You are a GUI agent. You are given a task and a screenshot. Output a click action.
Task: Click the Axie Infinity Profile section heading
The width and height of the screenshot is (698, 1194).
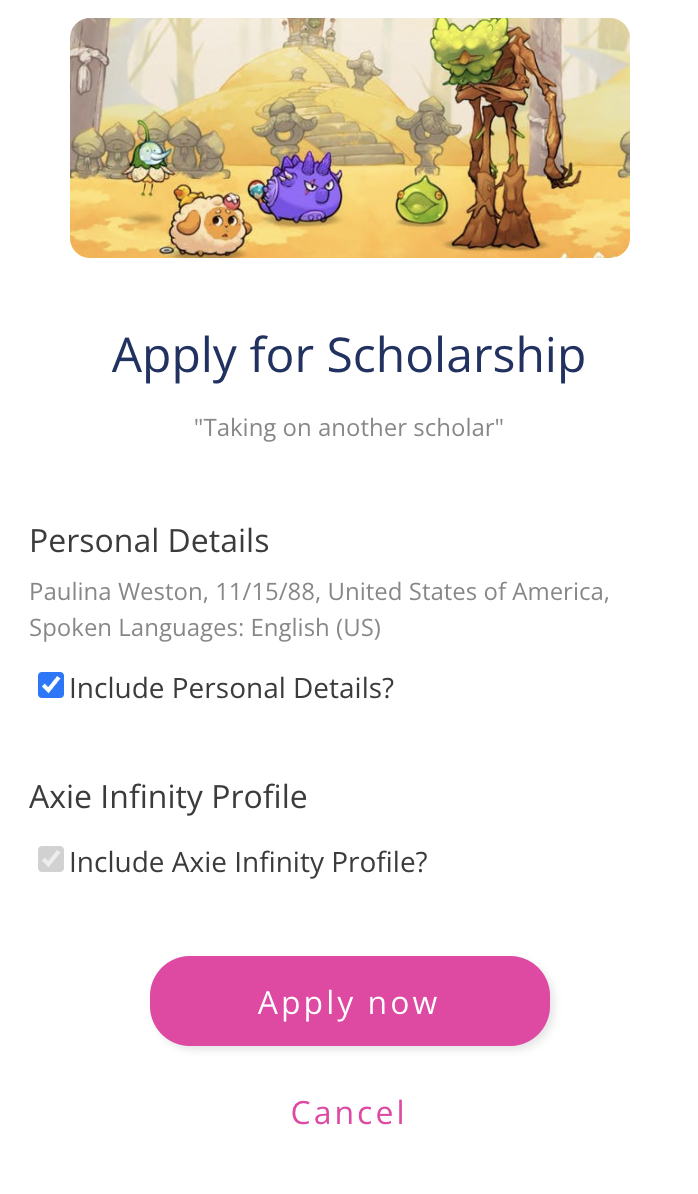pyautogui.click(x=168, y=797)
